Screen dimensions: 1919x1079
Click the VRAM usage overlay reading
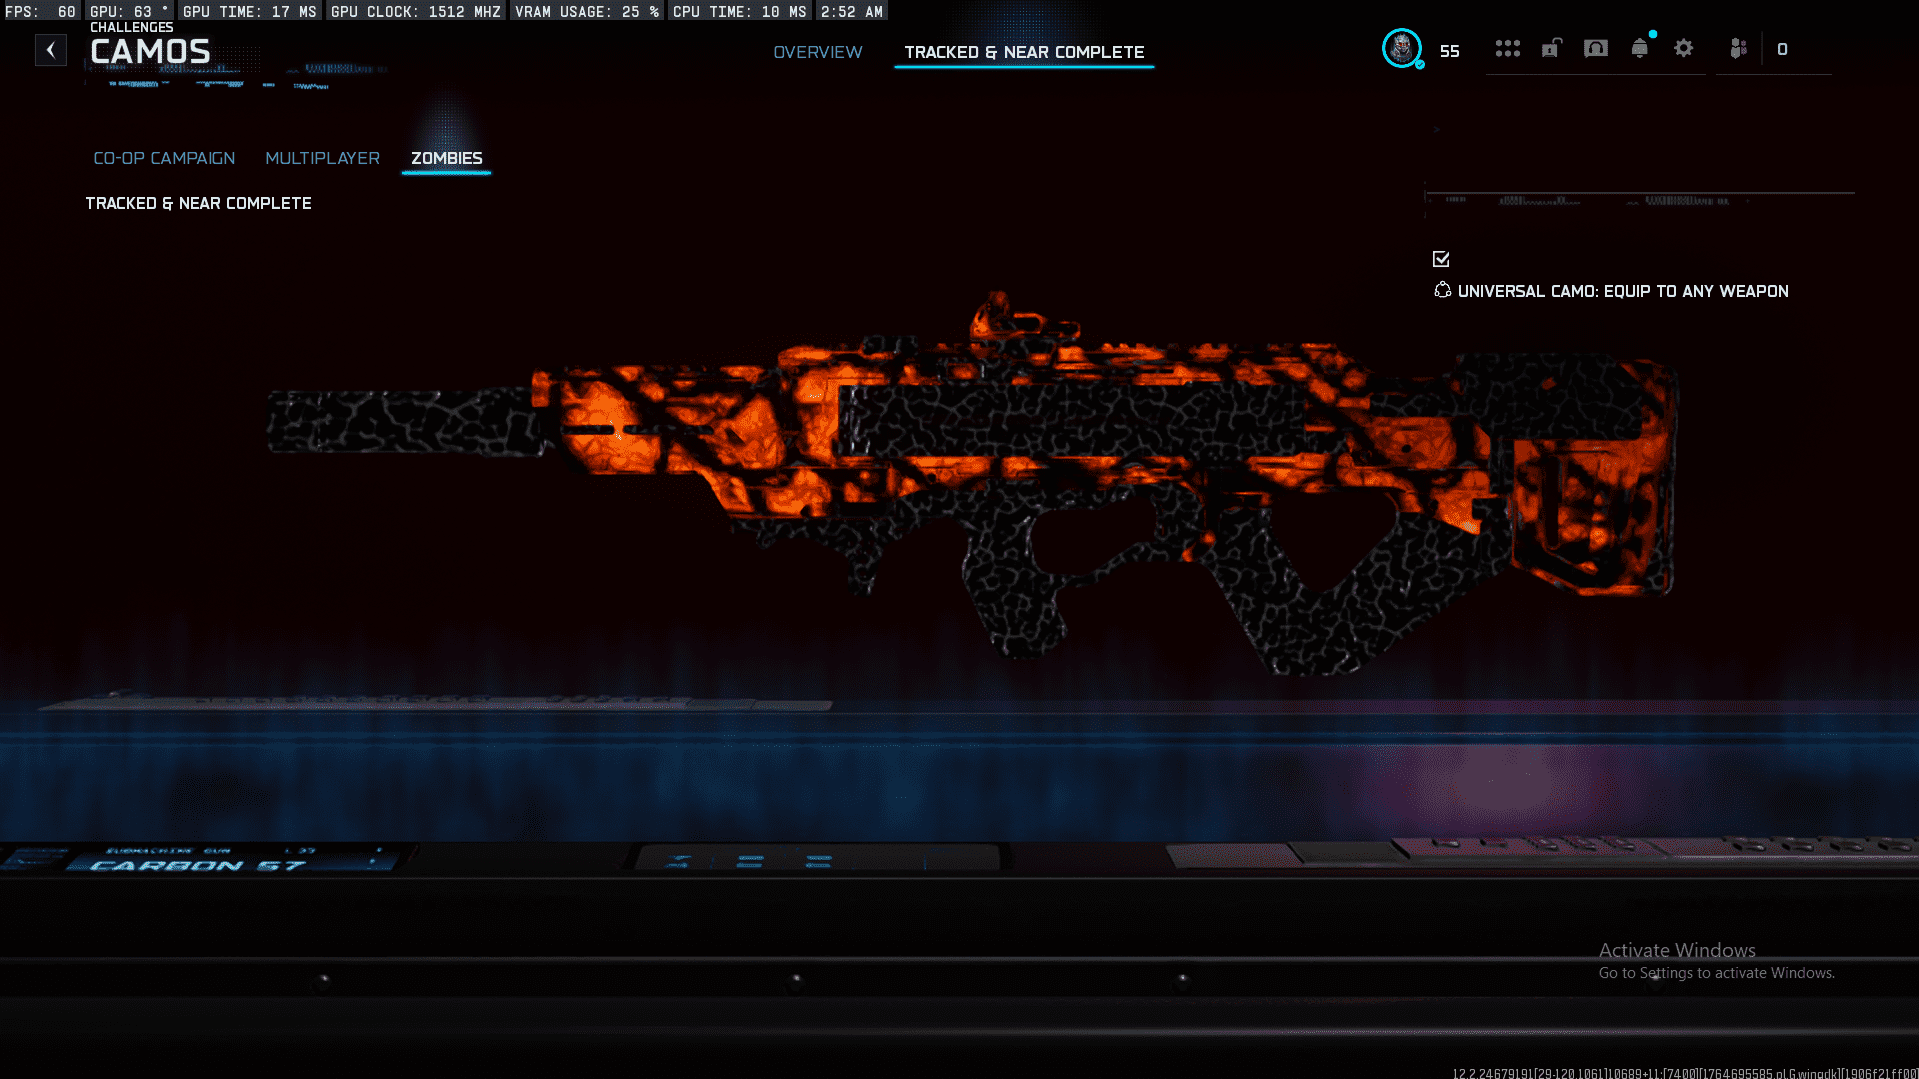[587, 12]
